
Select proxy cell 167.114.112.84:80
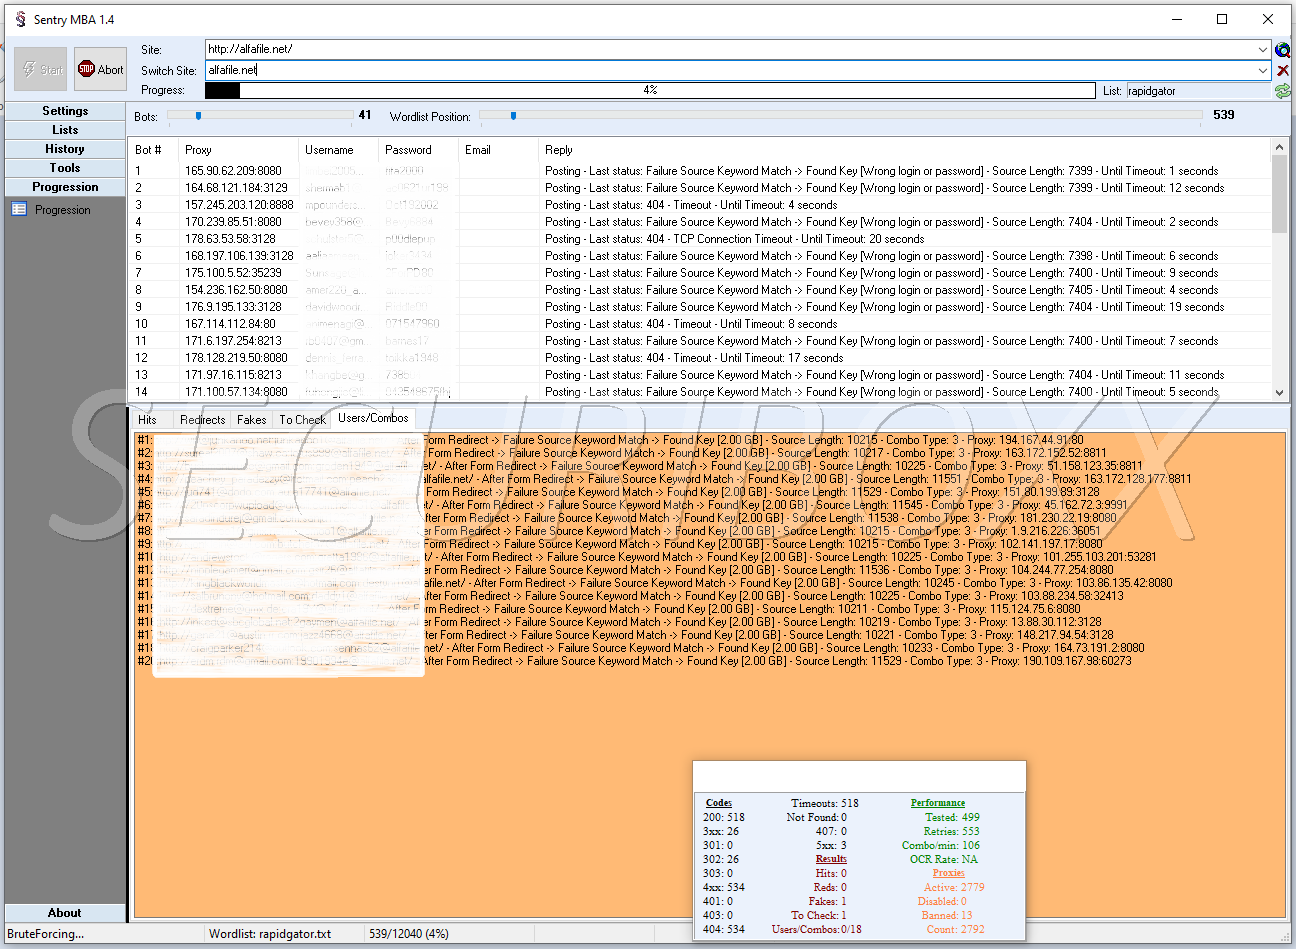(x=230, y=324)
